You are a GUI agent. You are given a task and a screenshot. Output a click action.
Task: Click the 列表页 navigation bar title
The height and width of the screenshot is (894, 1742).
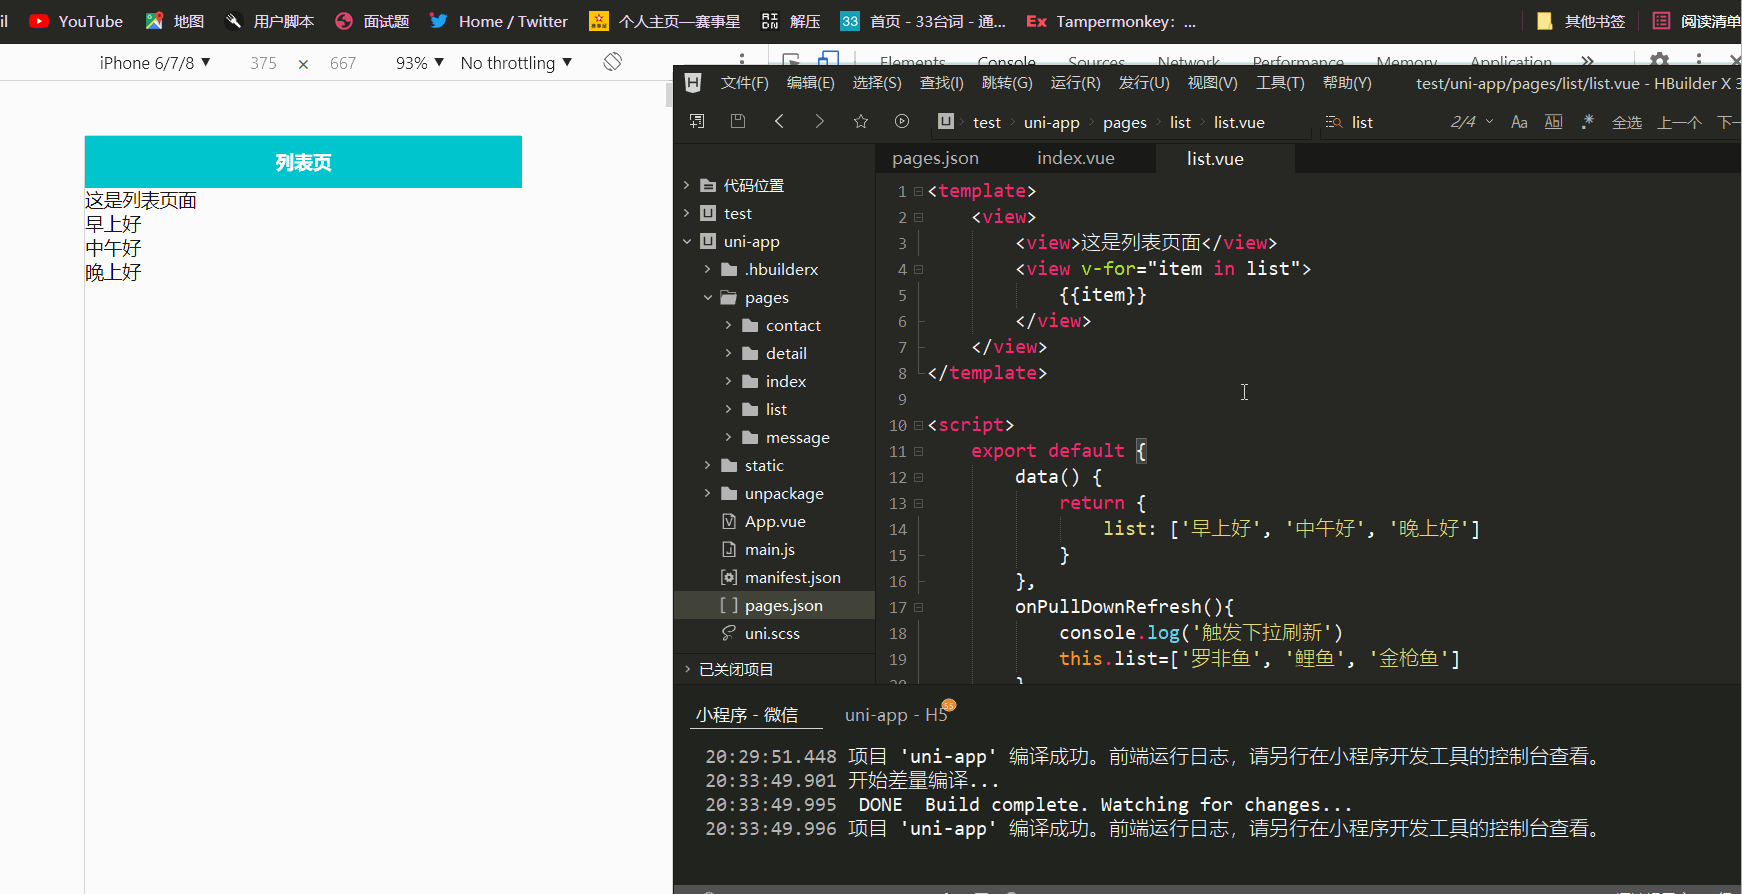pos(303,162)
